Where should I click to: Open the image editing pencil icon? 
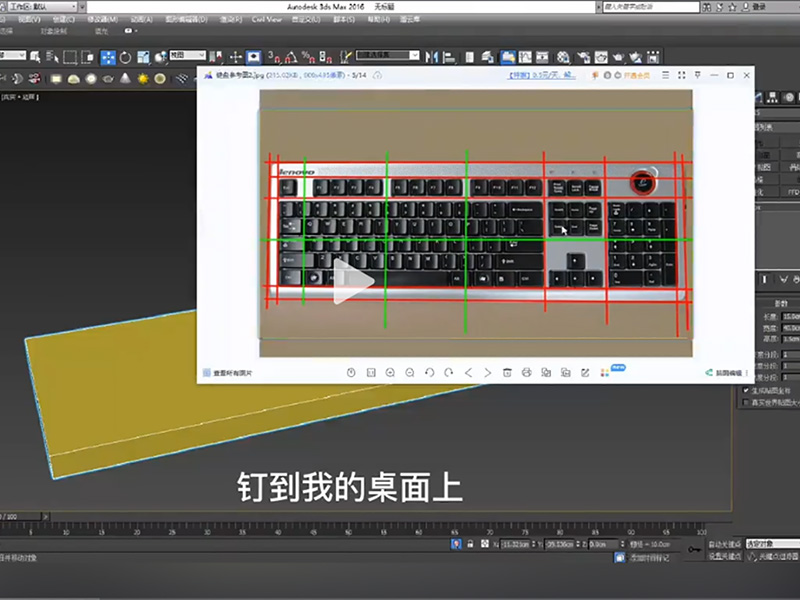point(583,371)
